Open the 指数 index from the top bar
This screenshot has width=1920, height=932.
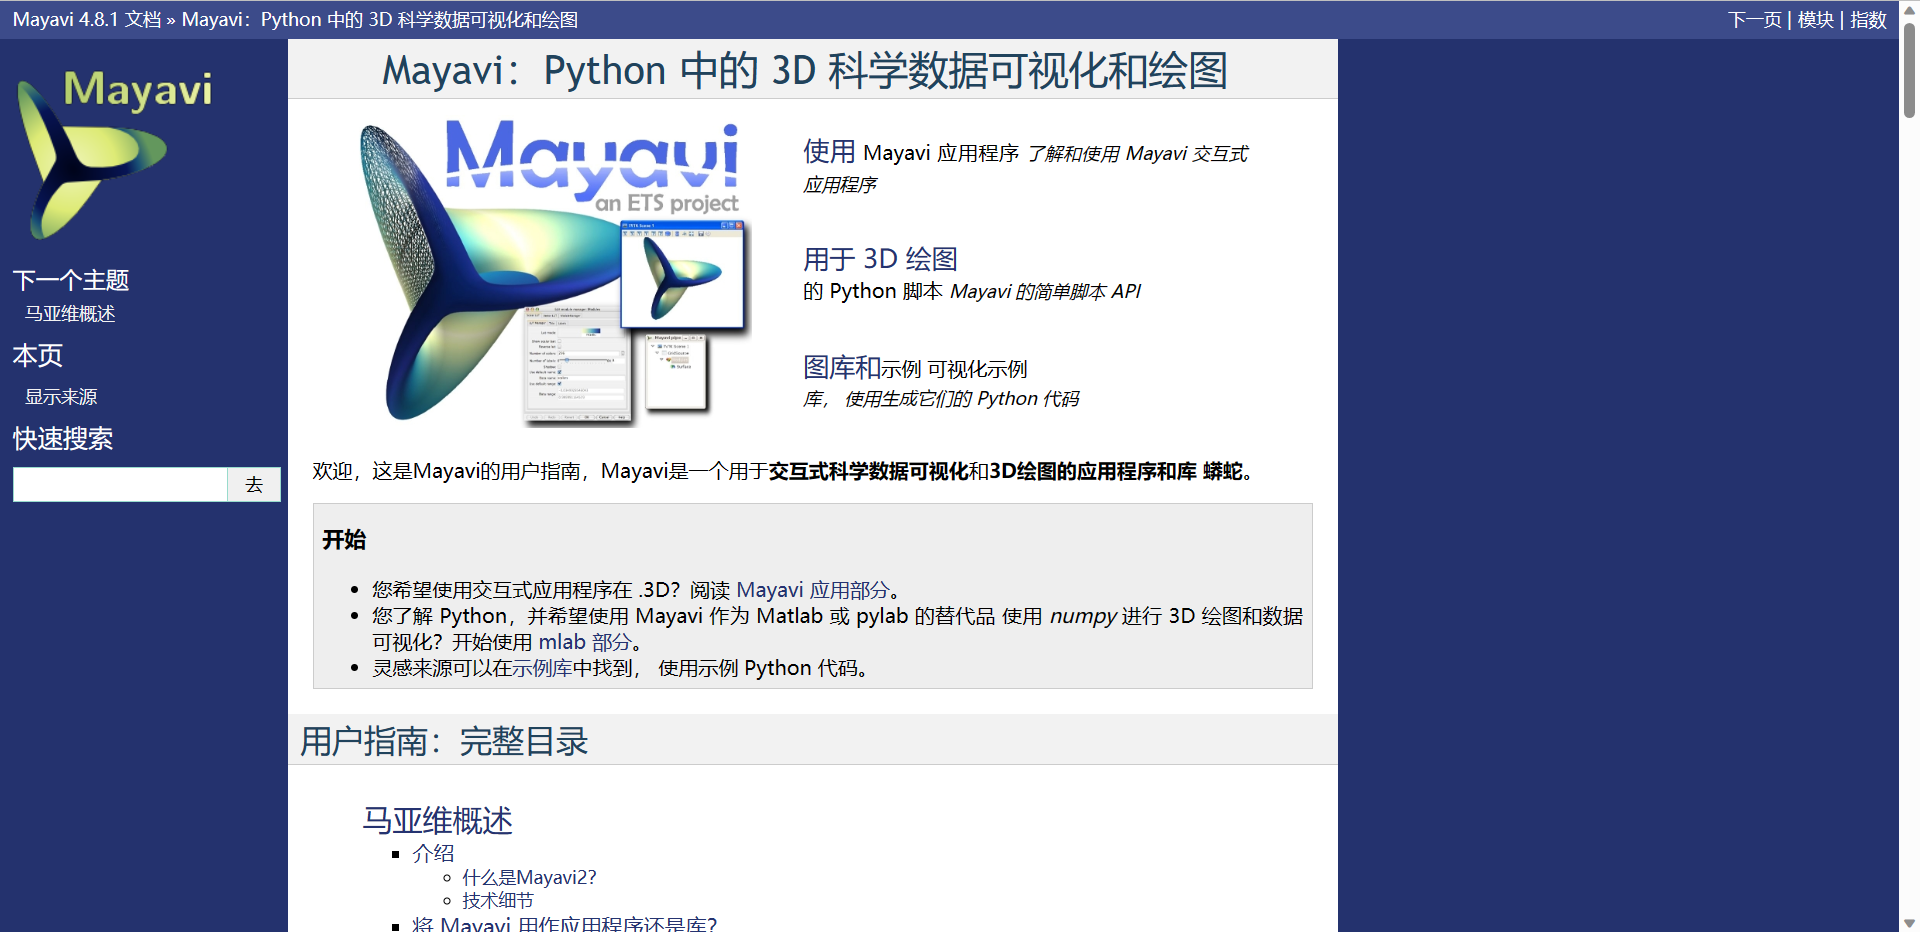(1869, 19)
